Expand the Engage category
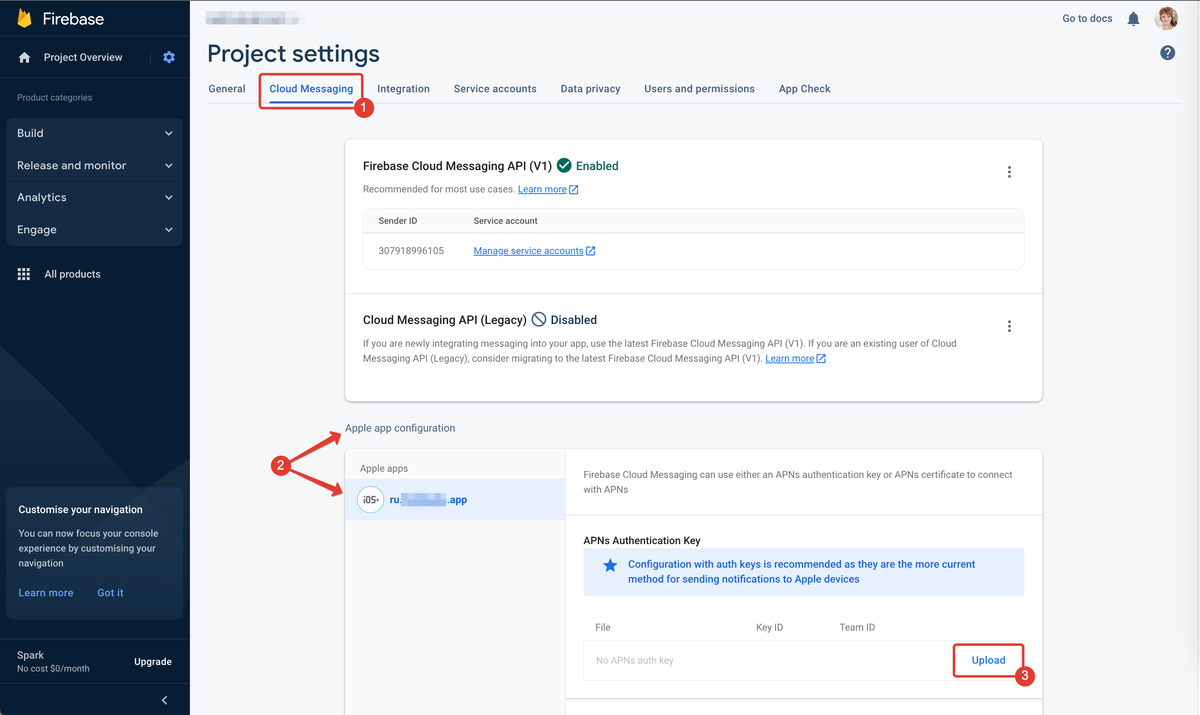 94,230
